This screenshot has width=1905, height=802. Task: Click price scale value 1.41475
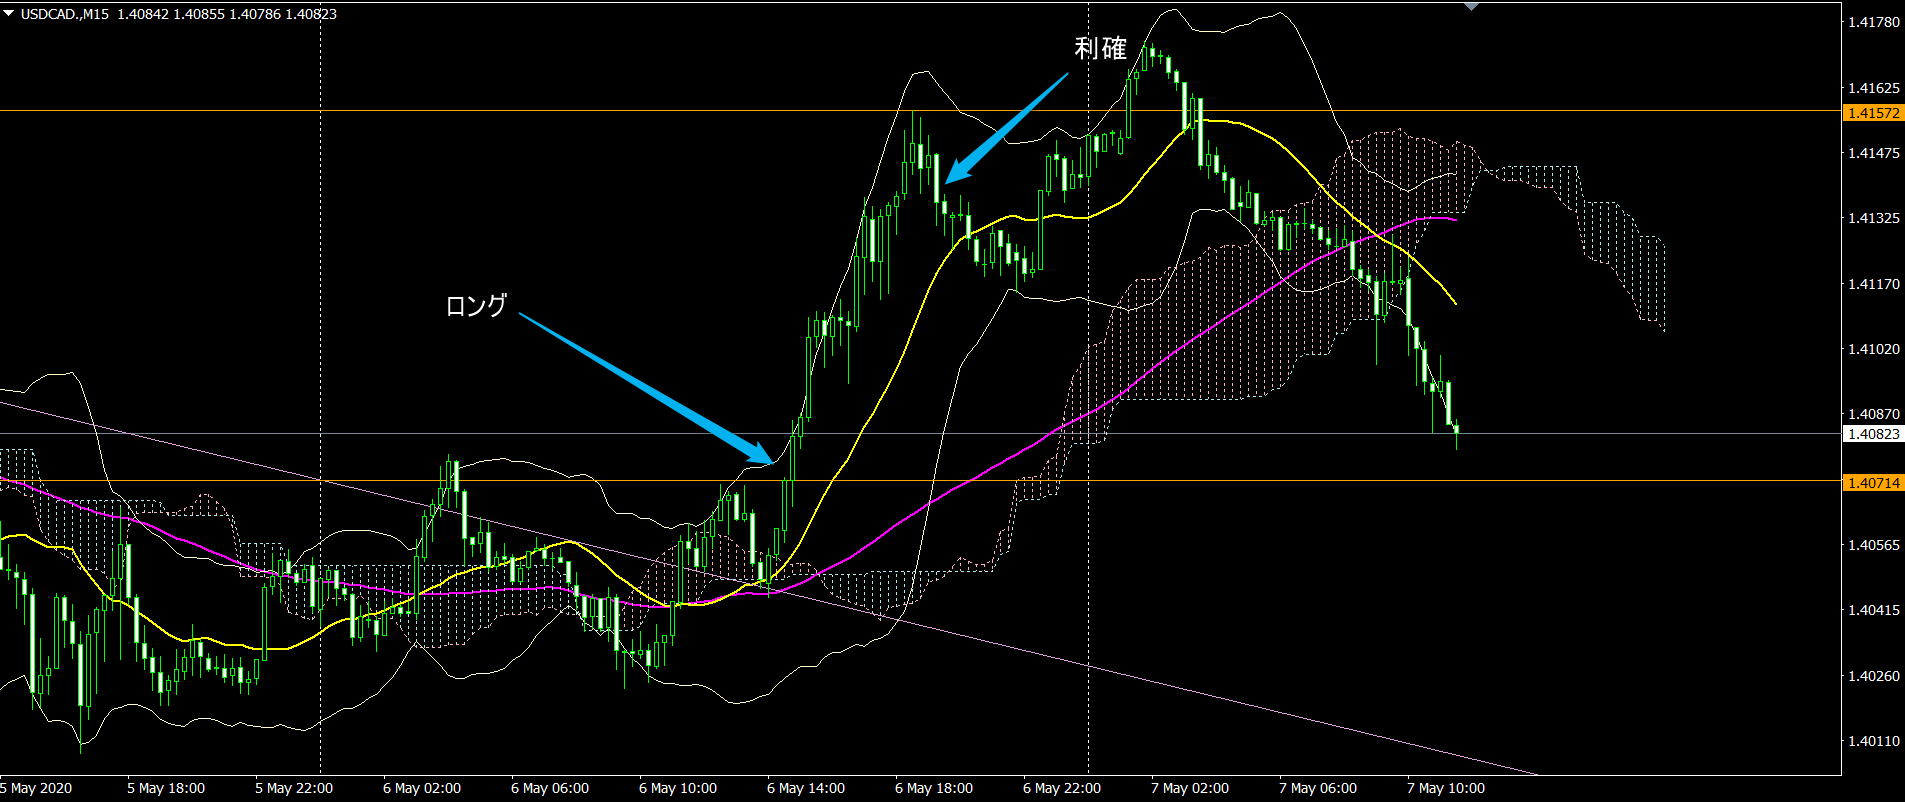1874,153
